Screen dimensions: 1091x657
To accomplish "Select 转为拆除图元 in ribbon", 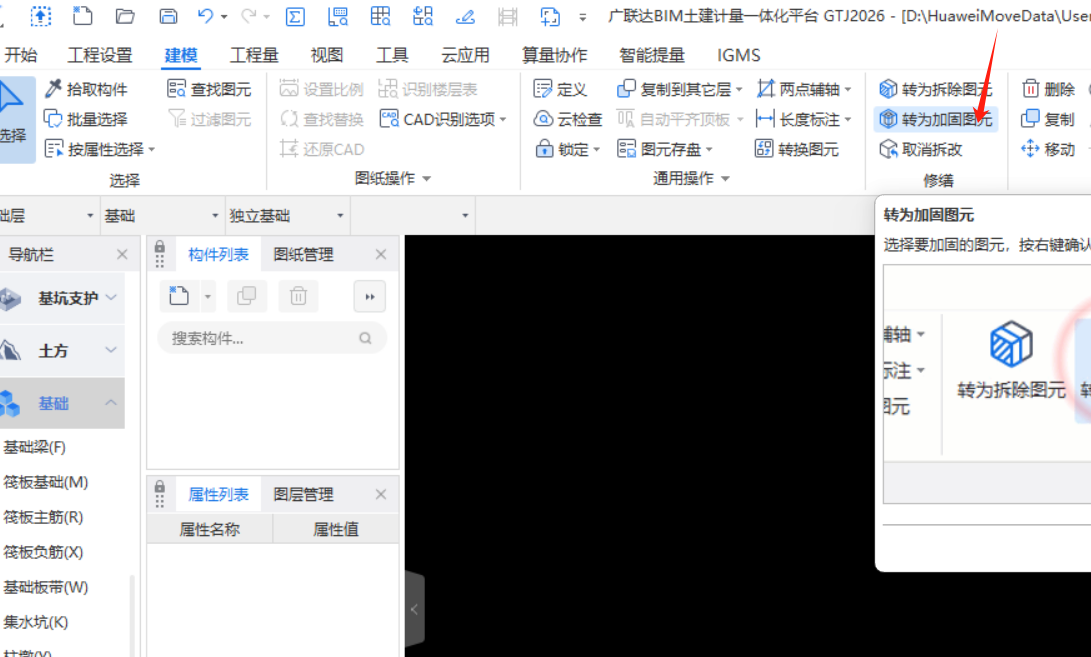I will [x=934, y=89].
